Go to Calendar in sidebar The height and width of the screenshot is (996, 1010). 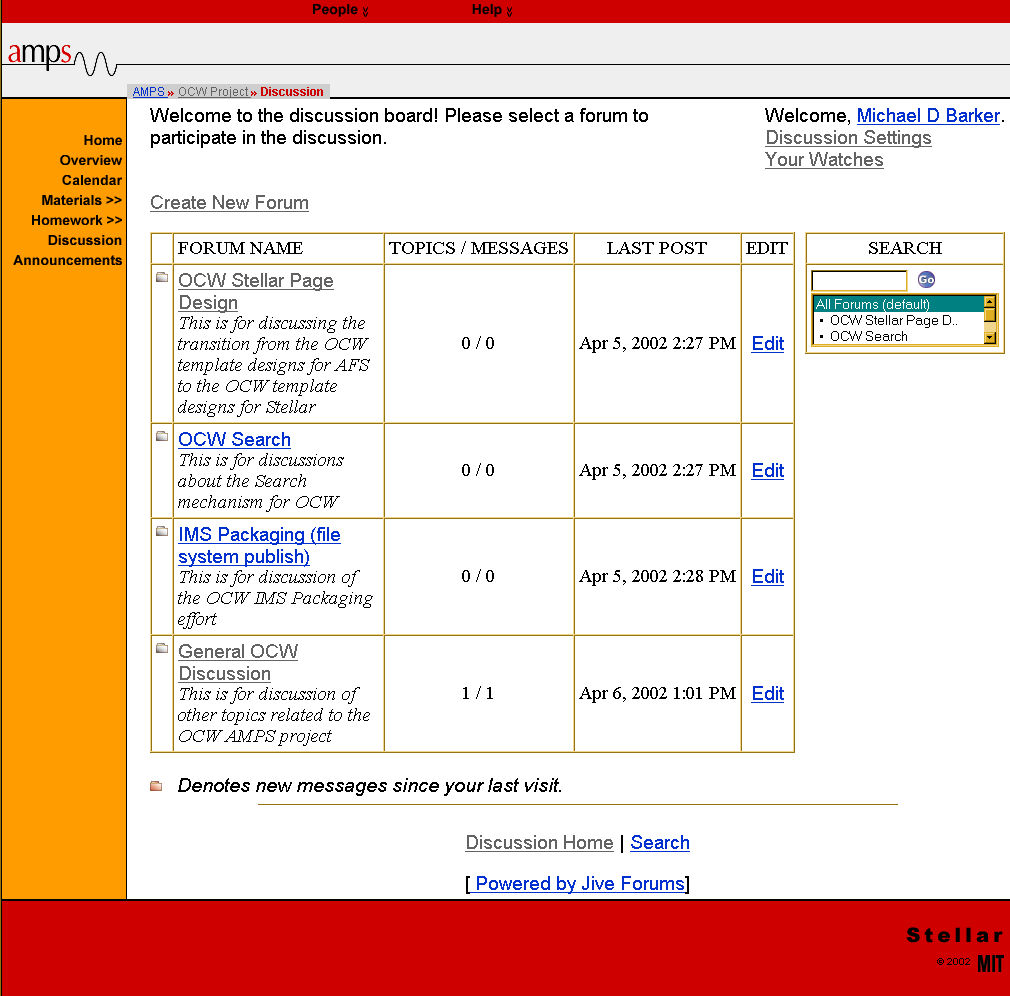[91, 180]
